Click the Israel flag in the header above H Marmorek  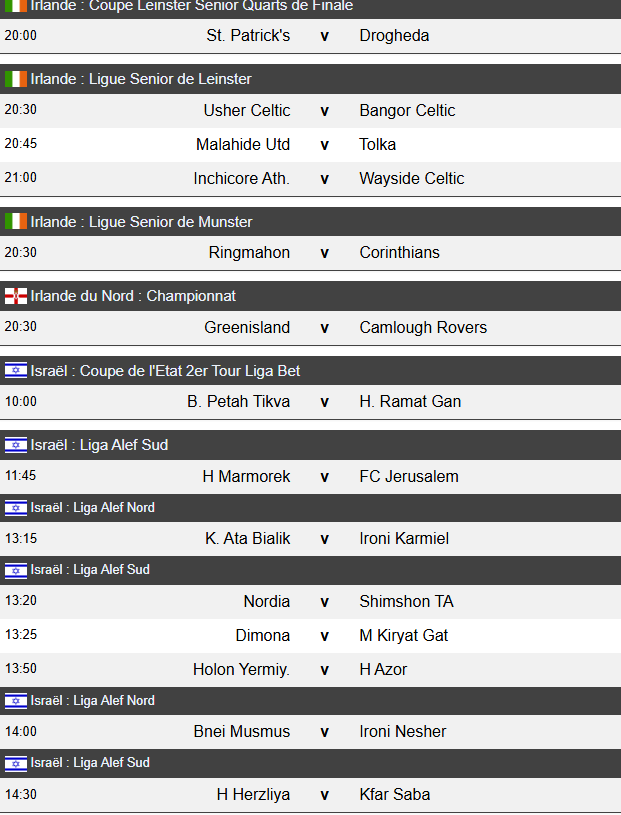16,445
